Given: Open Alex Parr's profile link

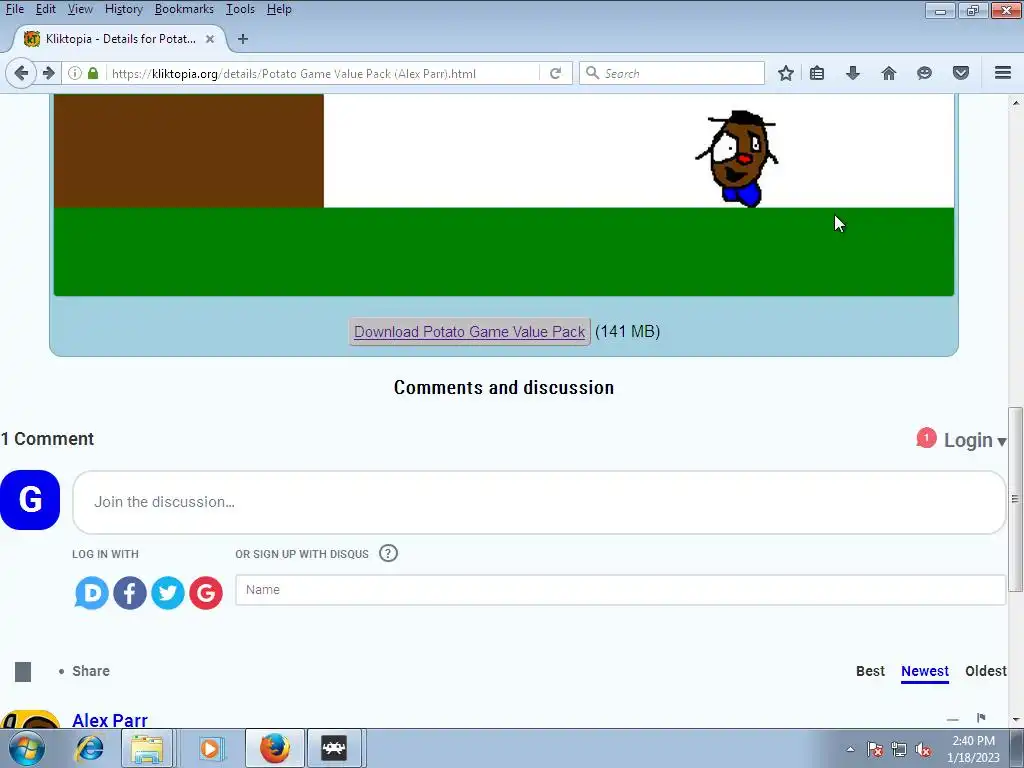Looking at the screenshot, I should [110, 720].
